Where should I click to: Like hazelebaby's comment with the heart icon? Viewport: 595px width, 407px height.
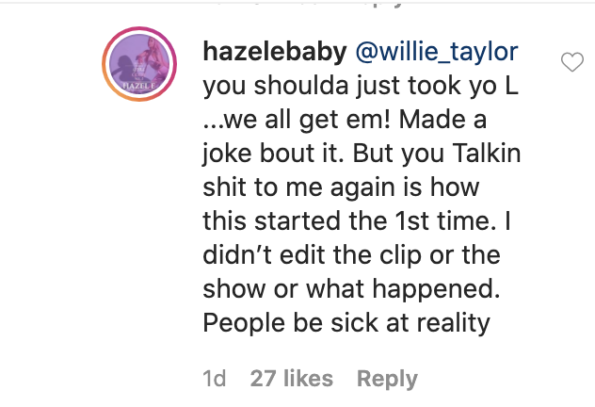(572, 62)
